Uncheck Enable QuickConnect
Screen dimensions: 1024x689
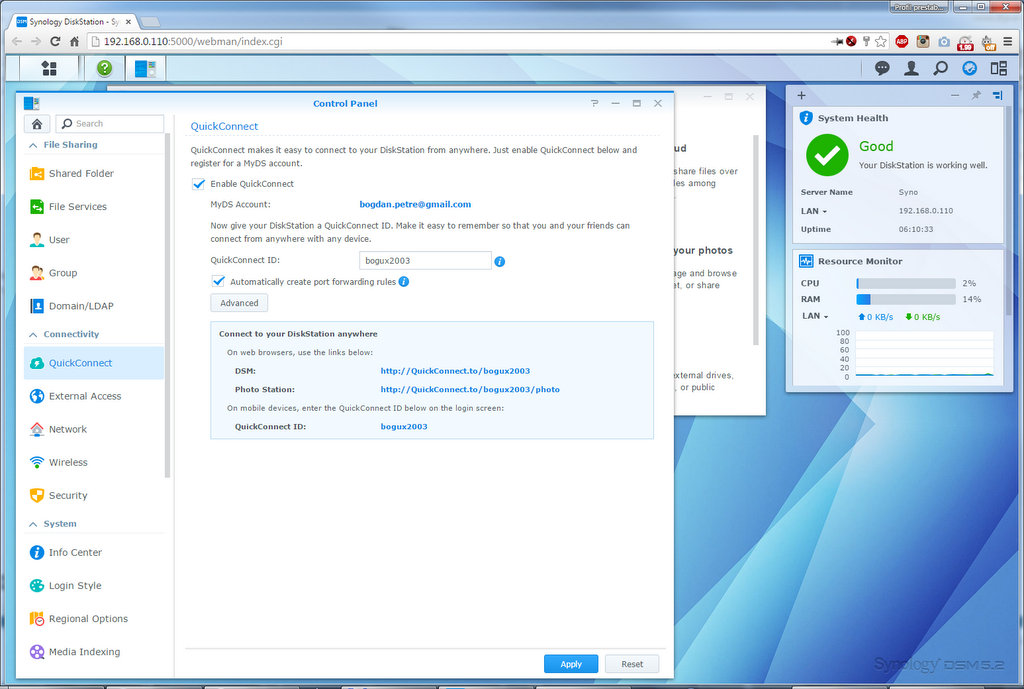click(199, 184)
